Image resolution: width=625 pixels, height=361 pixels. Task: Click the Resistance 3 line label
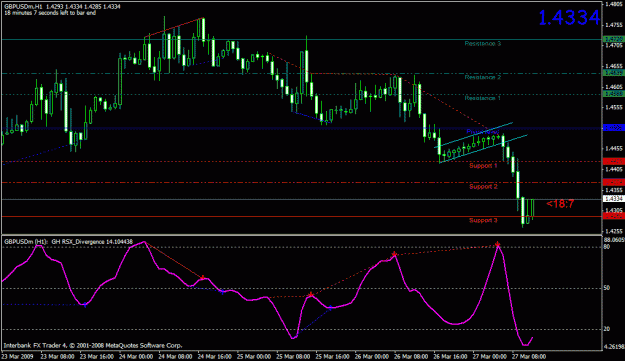[482, 43]
